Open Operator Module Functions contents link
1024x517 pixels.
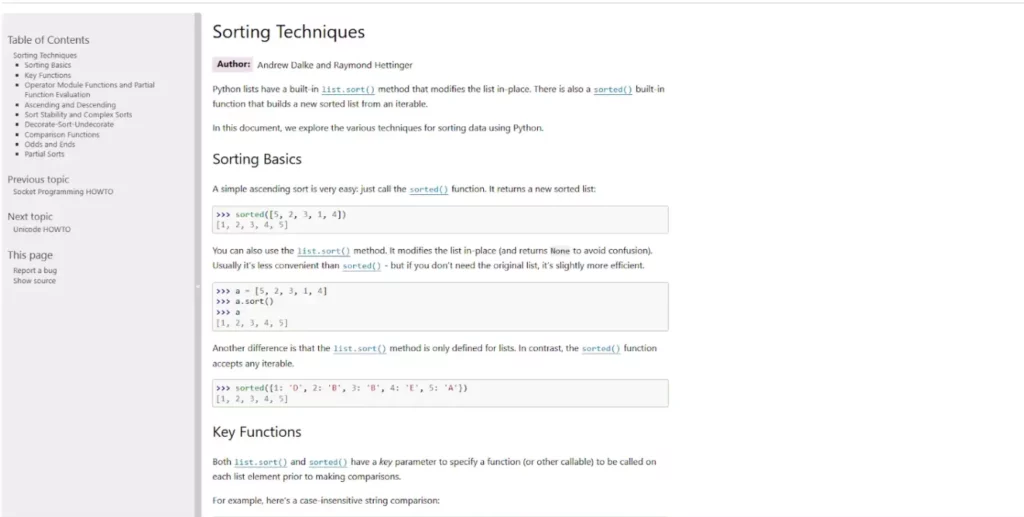[89, 89]
